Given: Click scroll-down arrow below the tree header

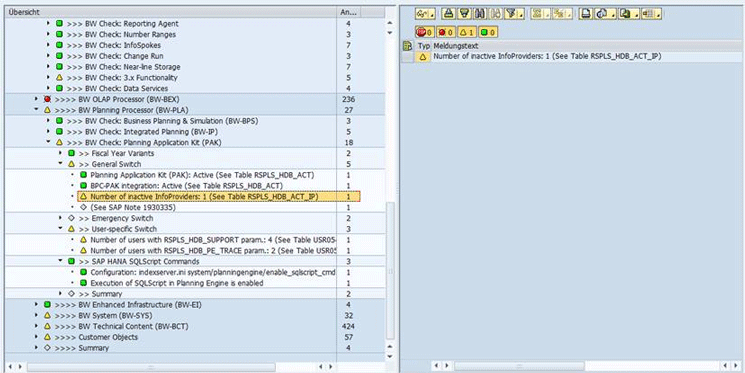Looking at the screenshot, I should click(390, 33).
